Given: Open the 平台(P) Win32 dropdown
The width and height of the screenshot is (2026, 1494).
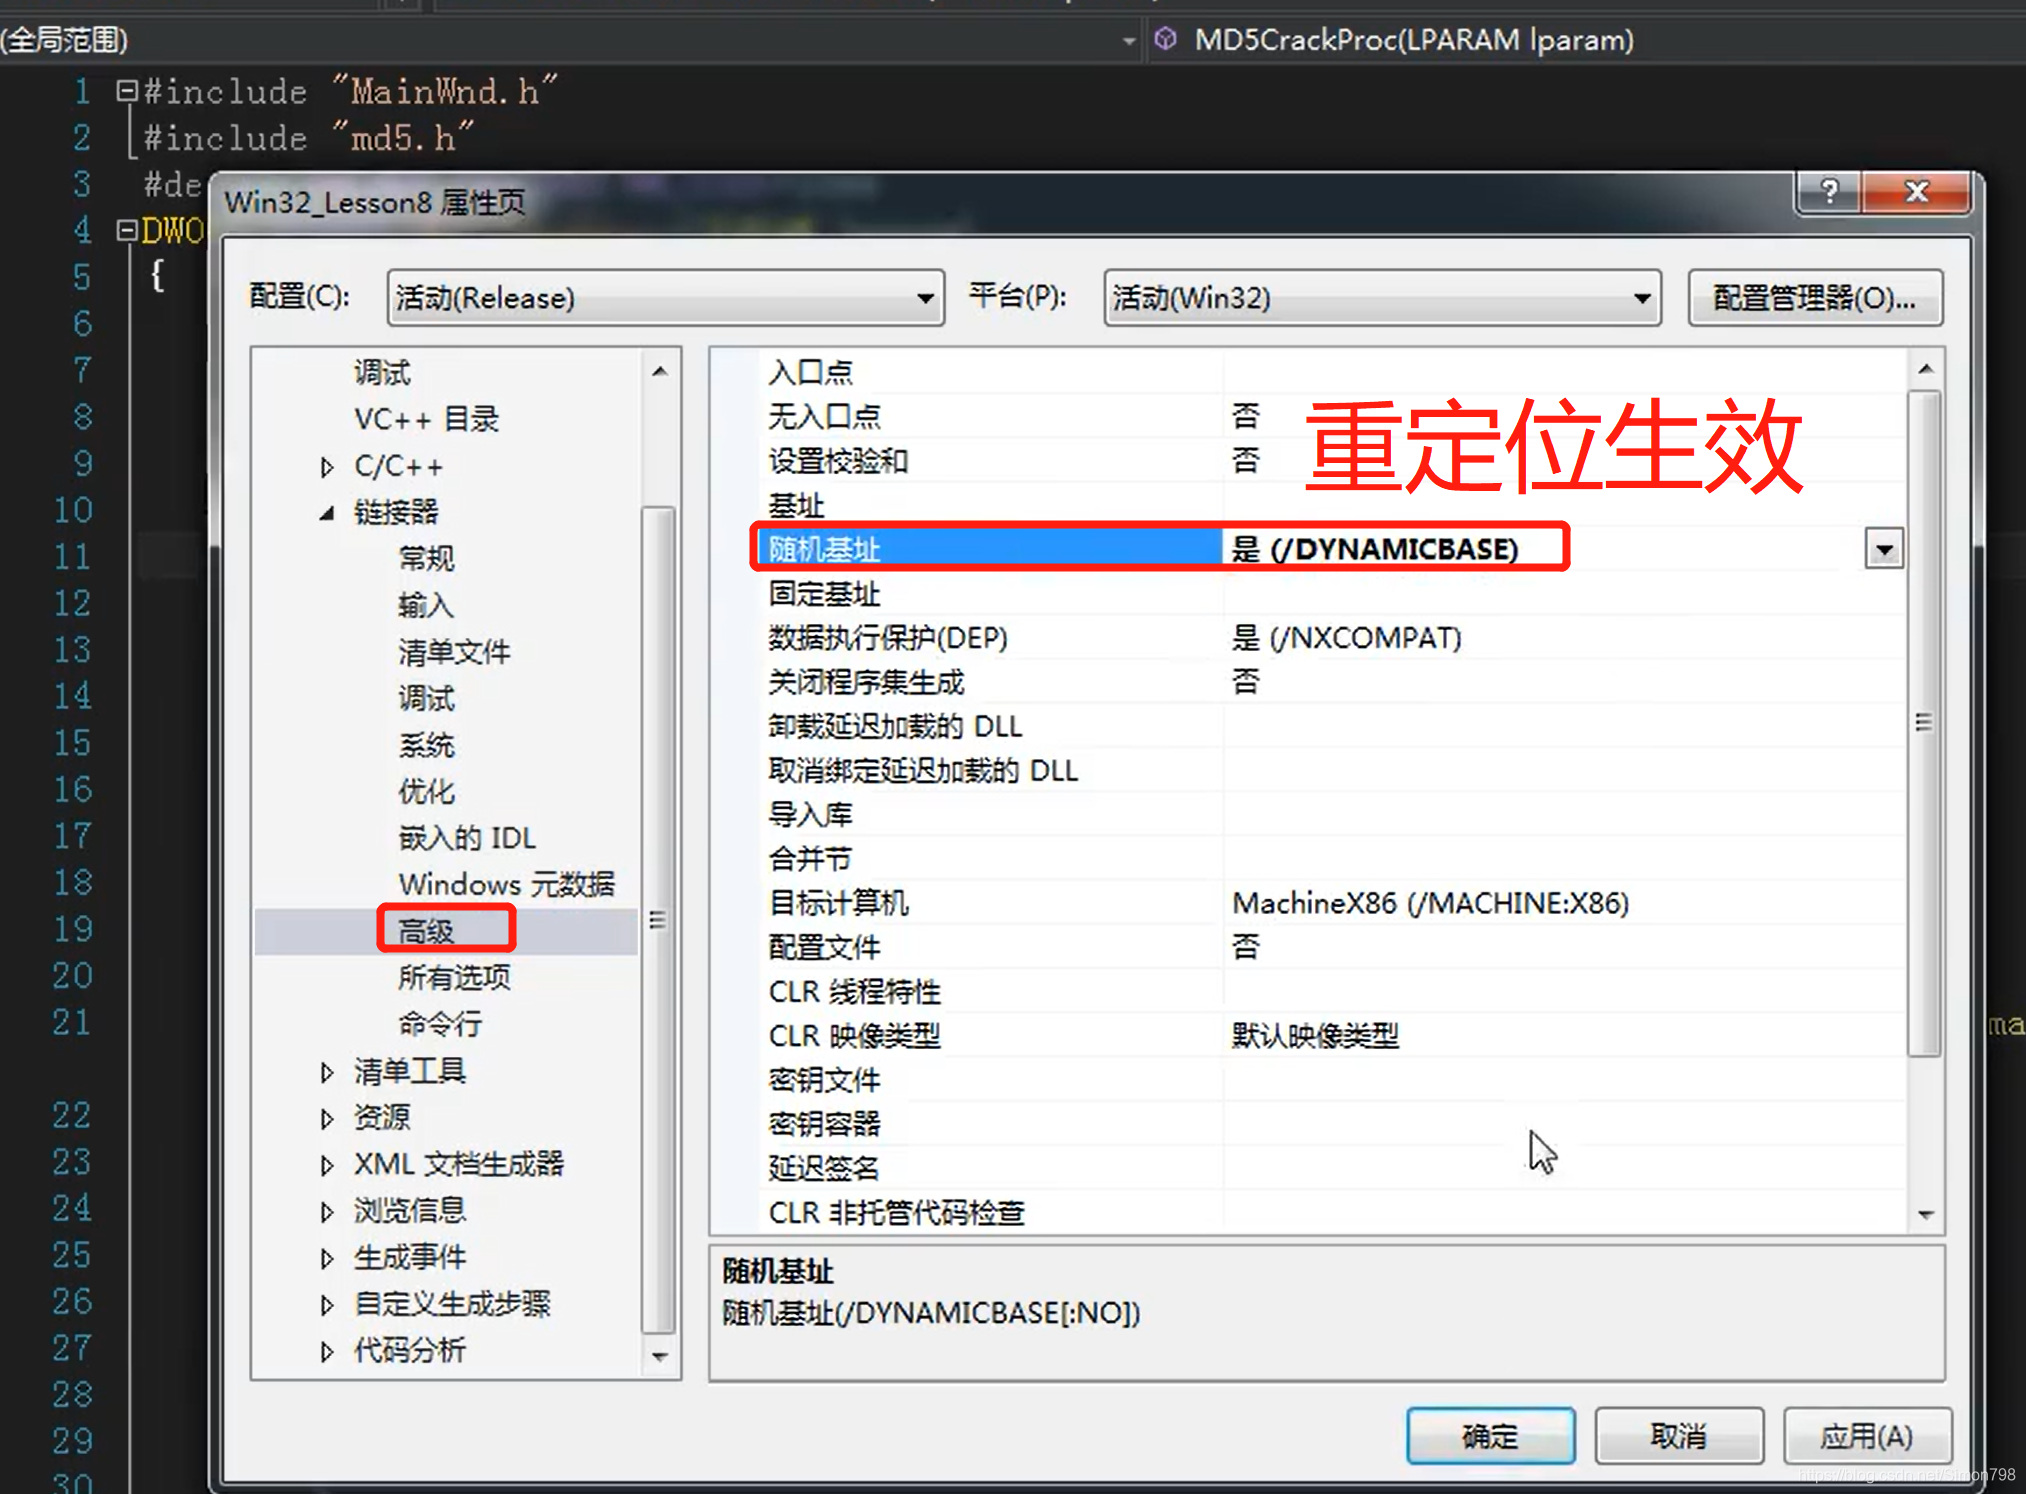Looking at the screenshot, I should [x=1382, y=298].
